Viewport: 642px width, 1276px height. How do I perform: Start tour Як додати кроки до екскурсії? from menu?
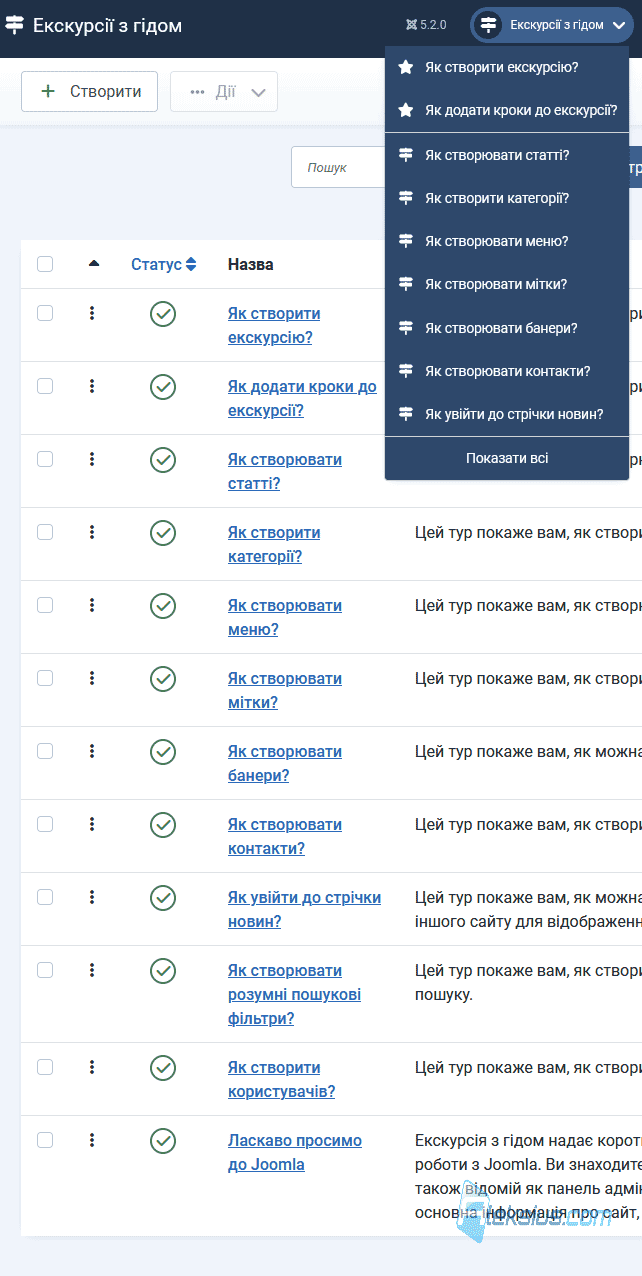[507, 110]
